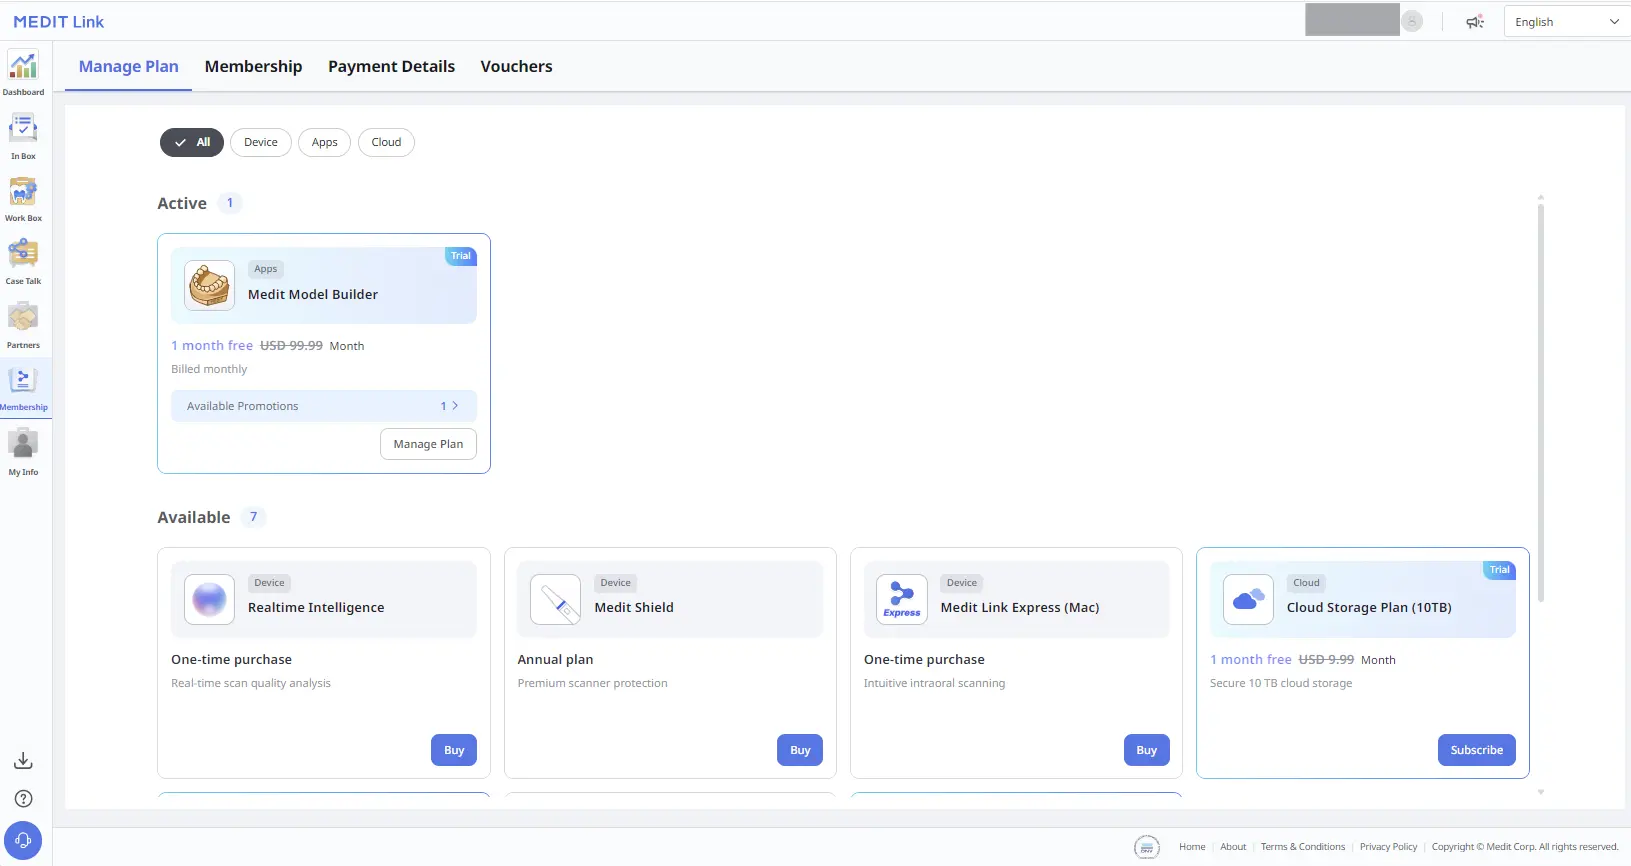Click the Medit Shield product icon

pyautogui.click(x=555, y=600)
